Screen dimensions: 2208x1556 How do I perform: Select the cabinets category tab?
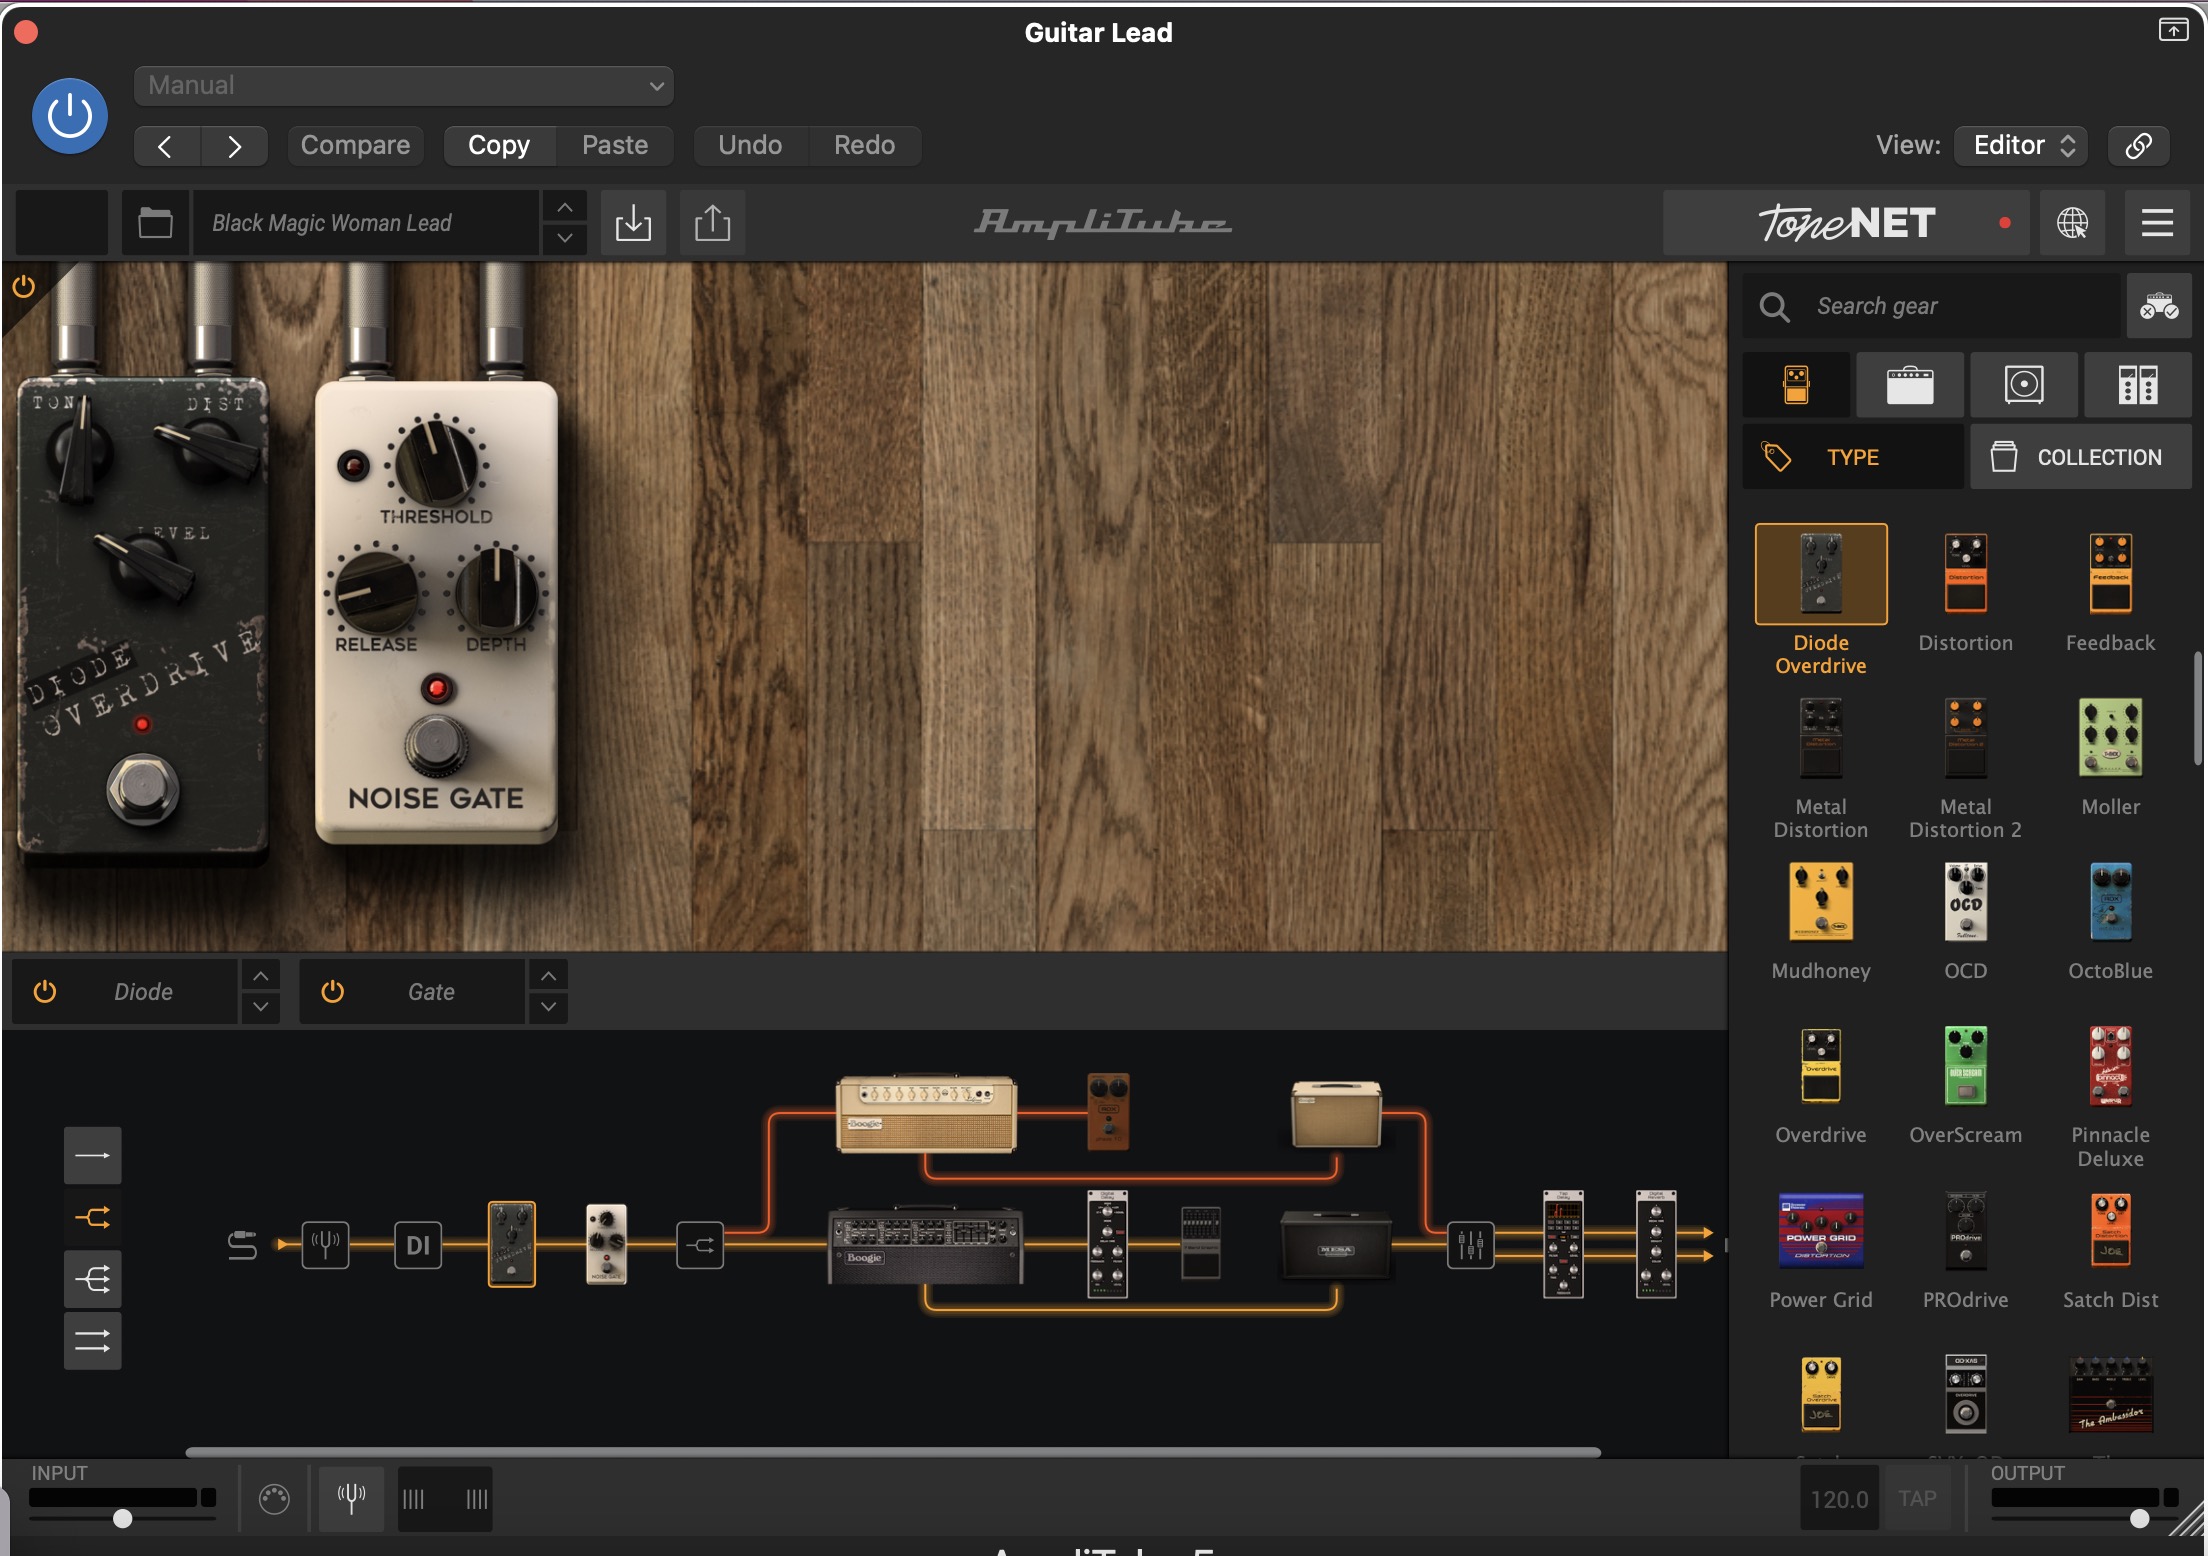coord(2024,385)
